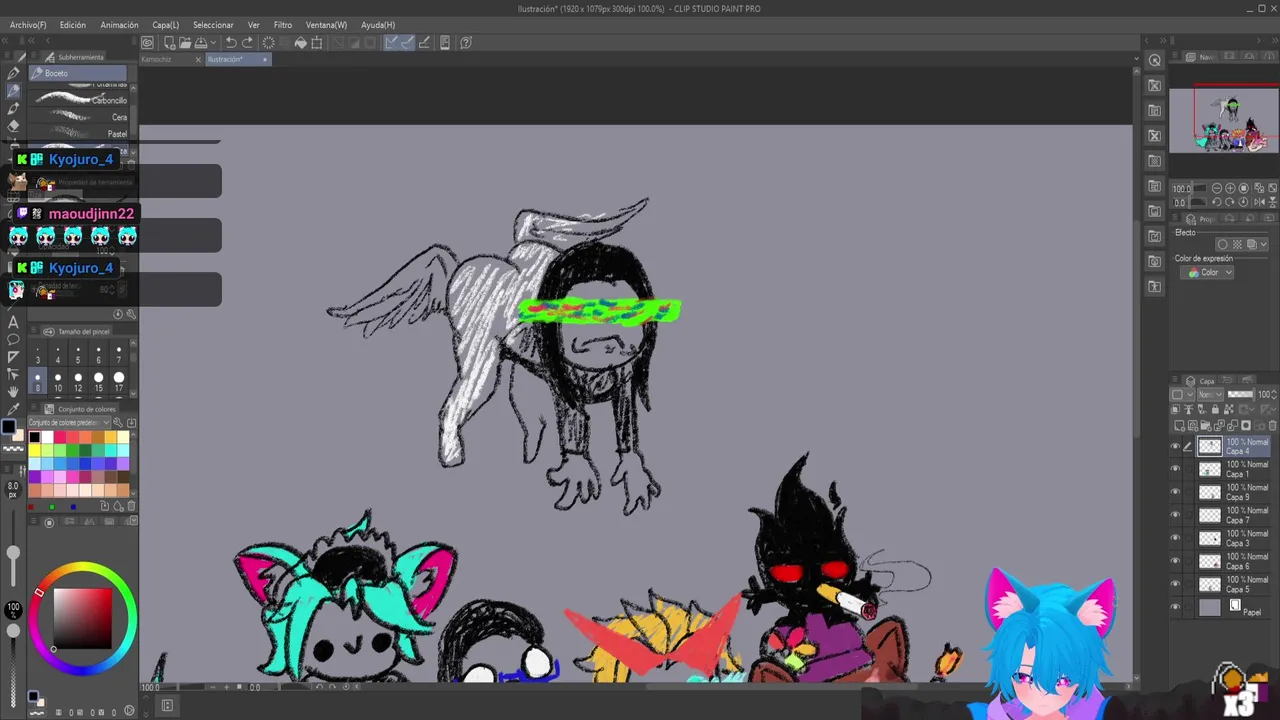This screenshot has width=1280, height=720.
Task: Toggle visibility of the Papel layer
Action: pyautogui.click(x=1175, y=607)
